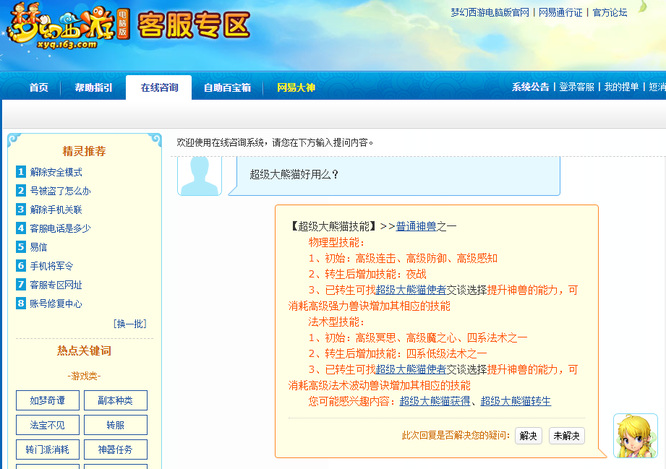Mark the reply as 未解决
Screen dimensions: 666x469
point(567,436)
